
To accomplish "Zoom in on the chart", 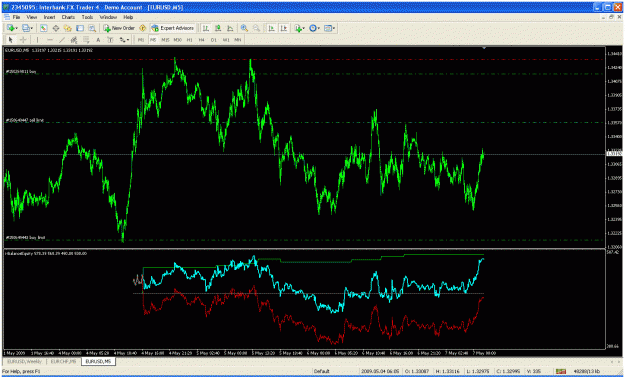I will pyautogui.click(x=244, y=28).
